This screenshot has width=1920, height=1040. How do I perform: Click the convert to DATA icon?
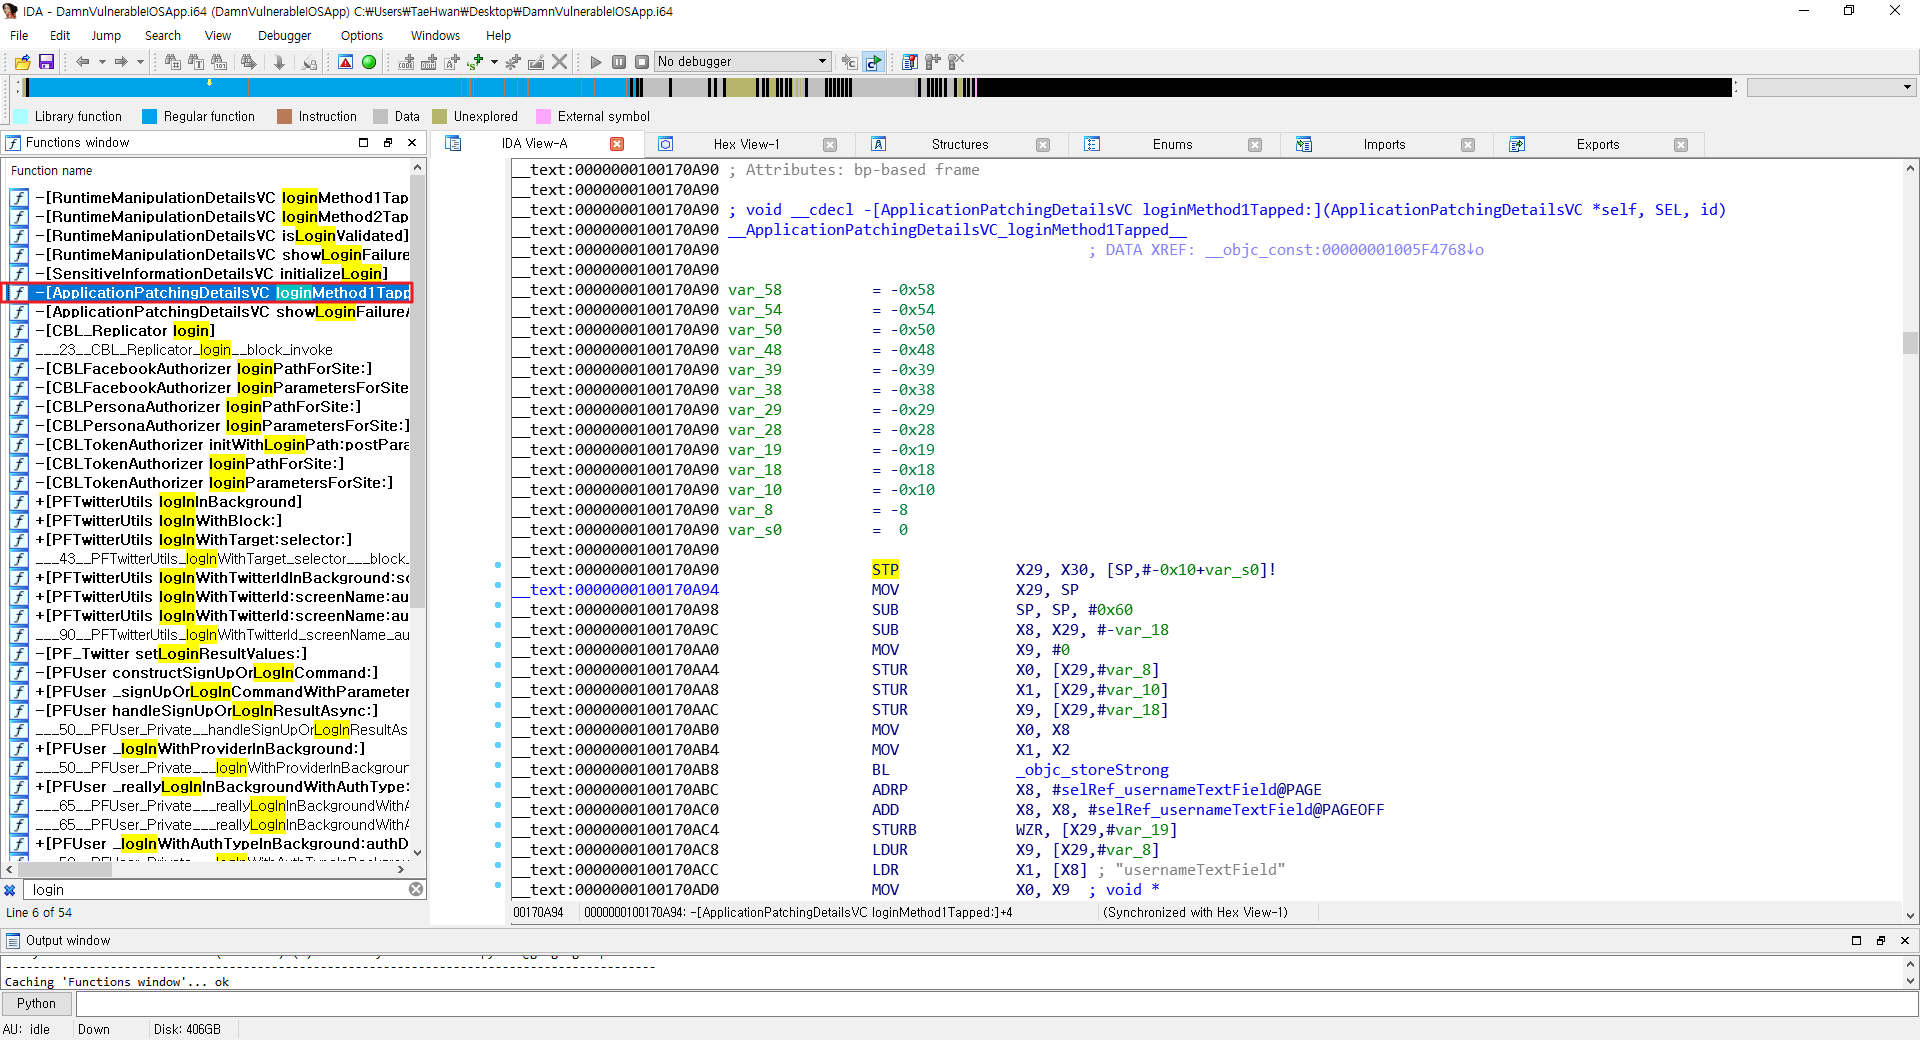tap(428, 62)
